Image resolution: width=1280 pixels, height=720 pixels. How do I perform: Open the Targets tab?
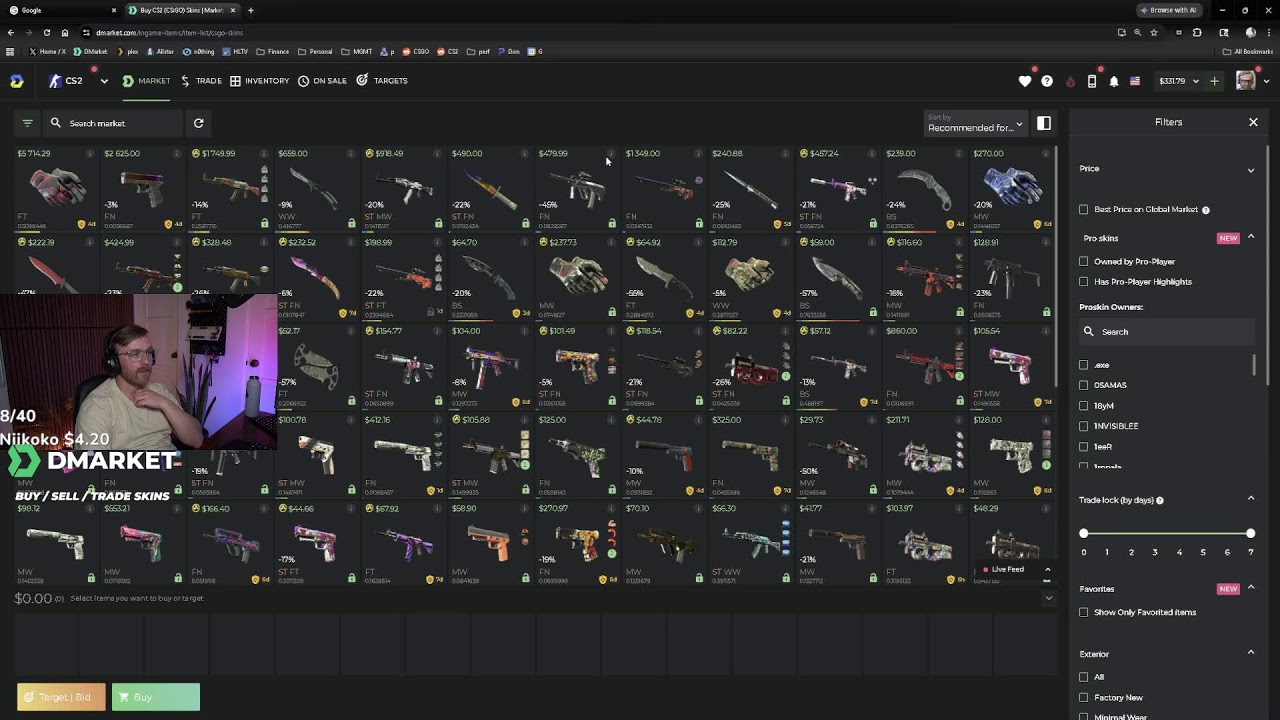[x=382, y=81]
